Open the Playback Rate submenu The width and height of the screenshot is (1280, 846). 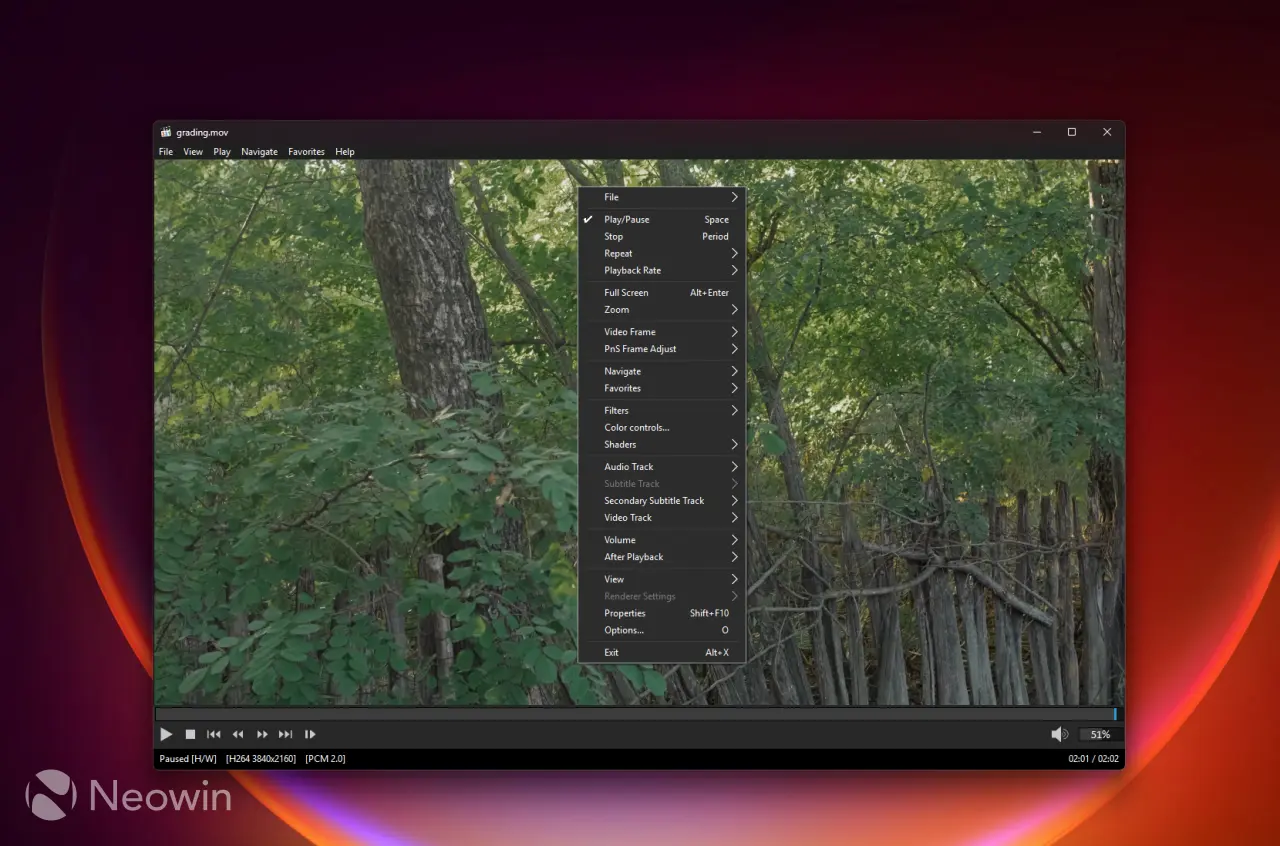(661, 271)
